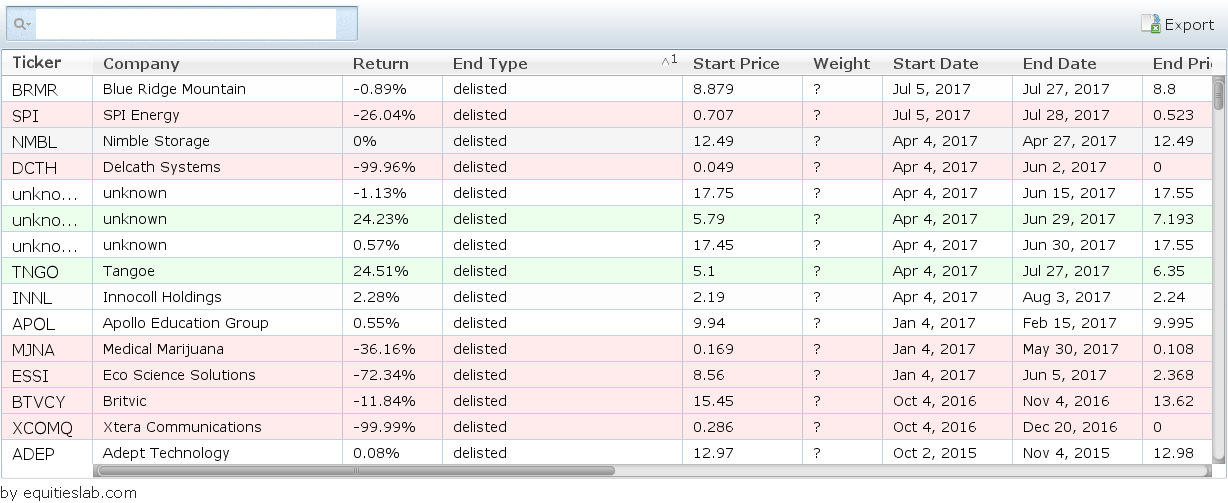Click the Export button

[1178, 24]
